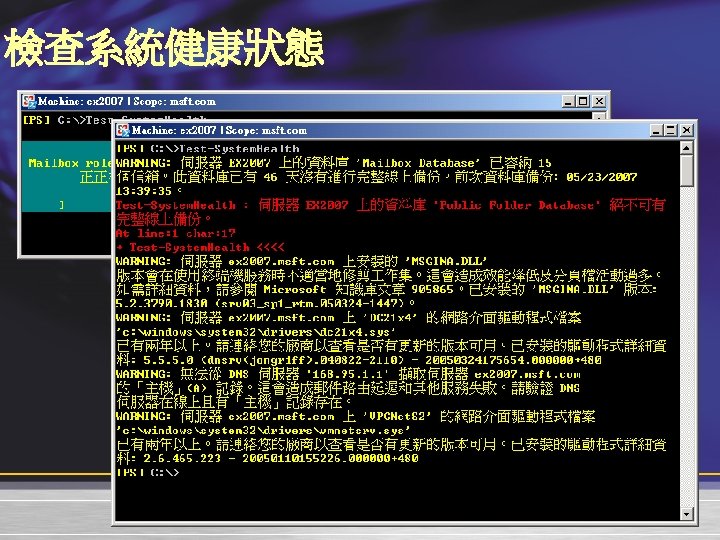Click the 'VPCNet82' warning line
Image resolution: width=720 pixels, height=540 pixels.
[355, 416]
